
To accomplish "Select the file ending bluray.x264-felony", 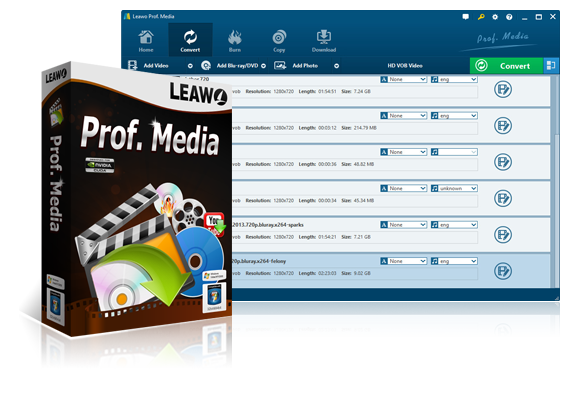I will [x=259, y=261].
